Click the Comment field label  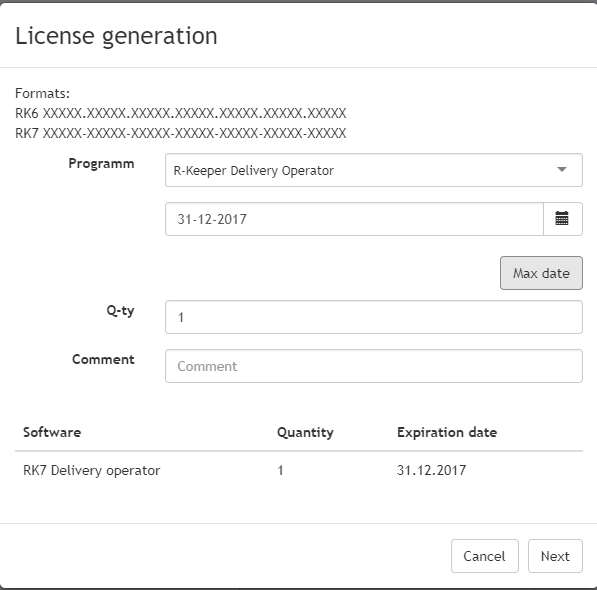[103, 359]
